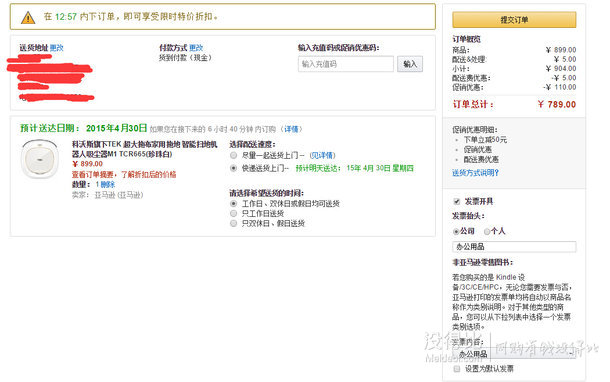610x382 pixels.
Task: Select 个人 invoice title option
Action: [487, 231]
